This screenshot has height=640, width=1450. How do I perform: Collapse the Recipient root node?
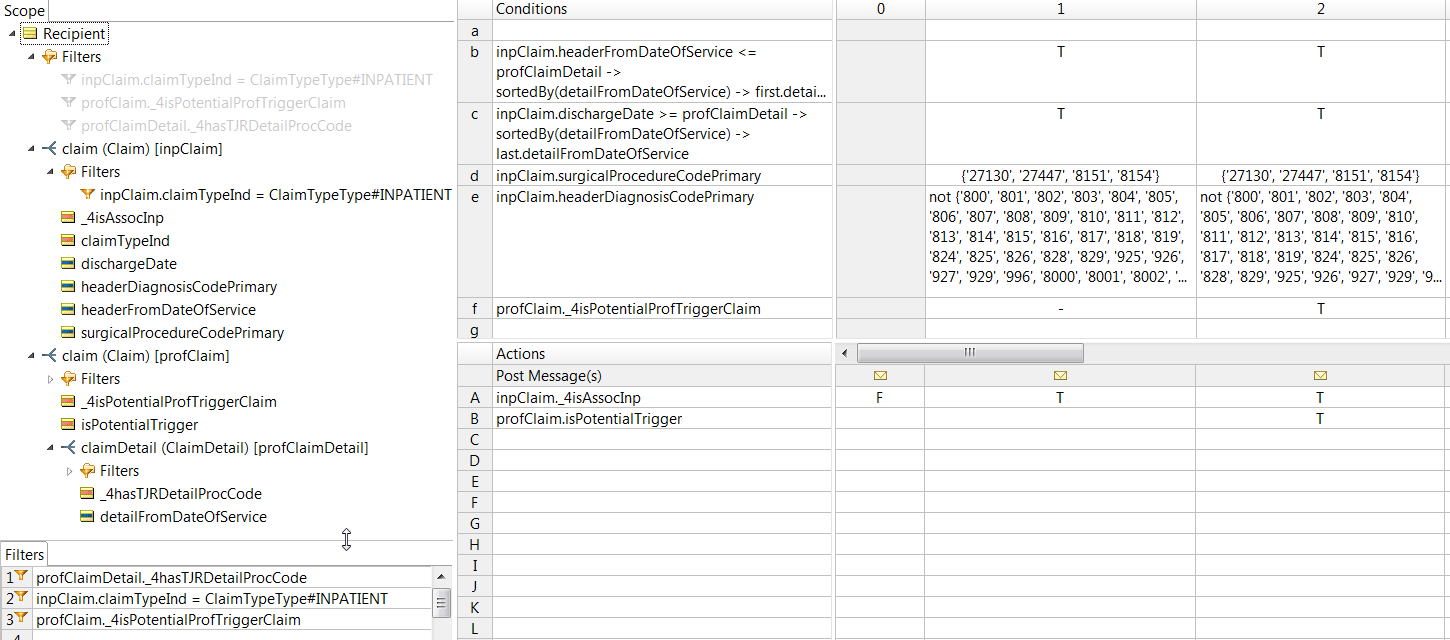11,34
